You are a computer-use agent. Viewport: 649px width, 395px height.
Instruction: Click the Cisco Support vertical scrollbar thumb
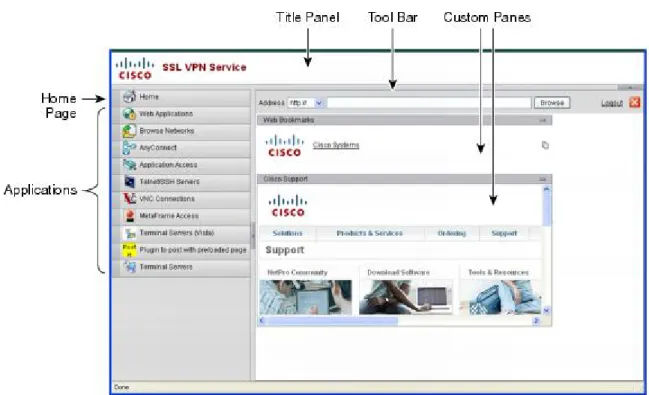pos(546,209)
